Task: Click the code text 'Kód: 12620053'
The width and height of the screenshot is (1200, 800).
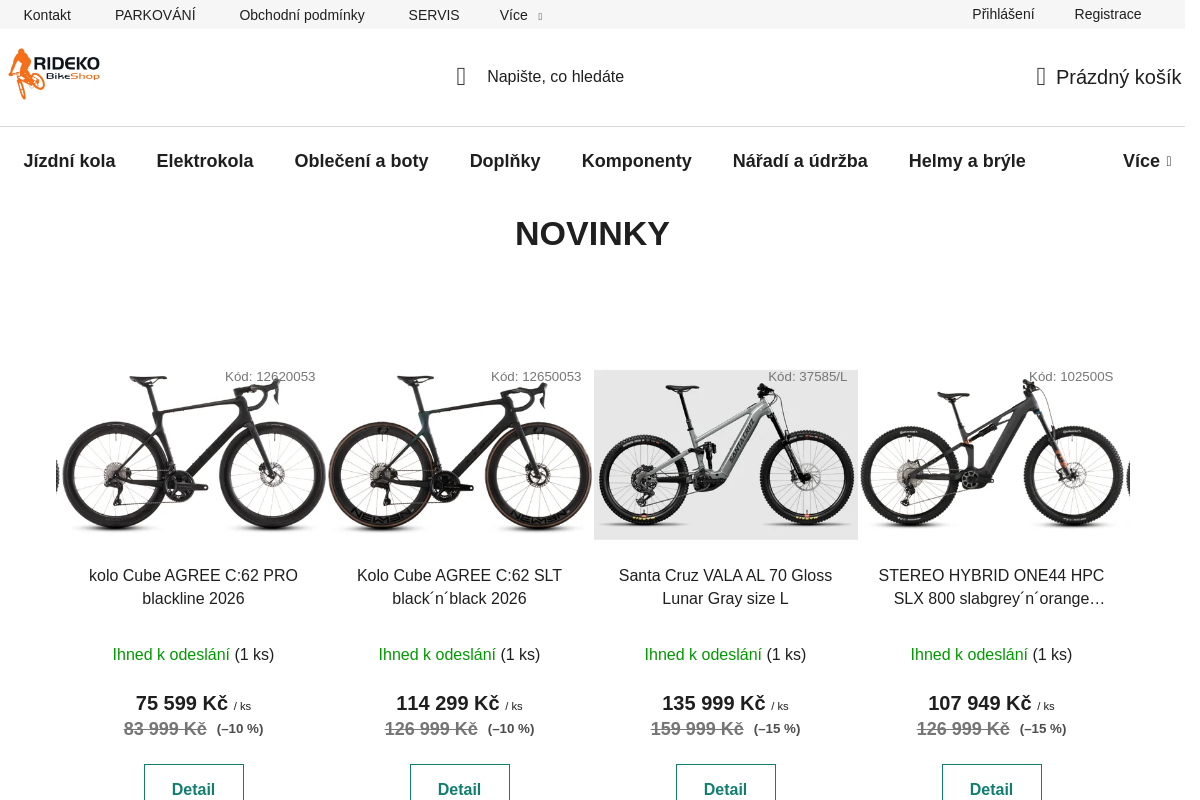Action: [x=270, y=377]
